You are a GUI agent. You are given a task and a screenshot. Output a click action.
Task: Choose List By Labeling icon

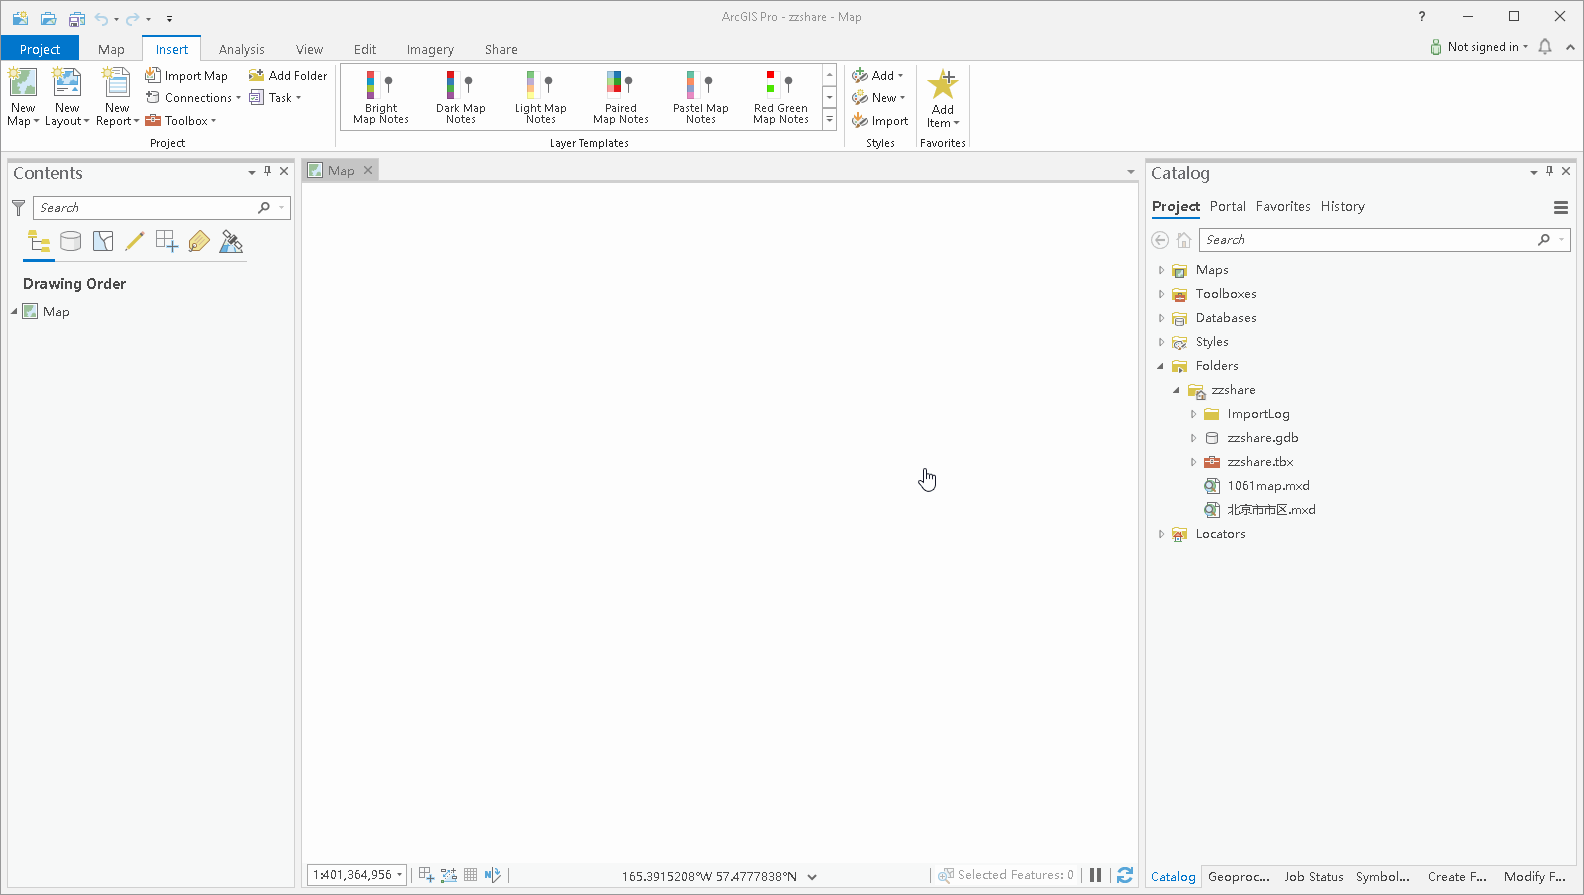[199, 241]
